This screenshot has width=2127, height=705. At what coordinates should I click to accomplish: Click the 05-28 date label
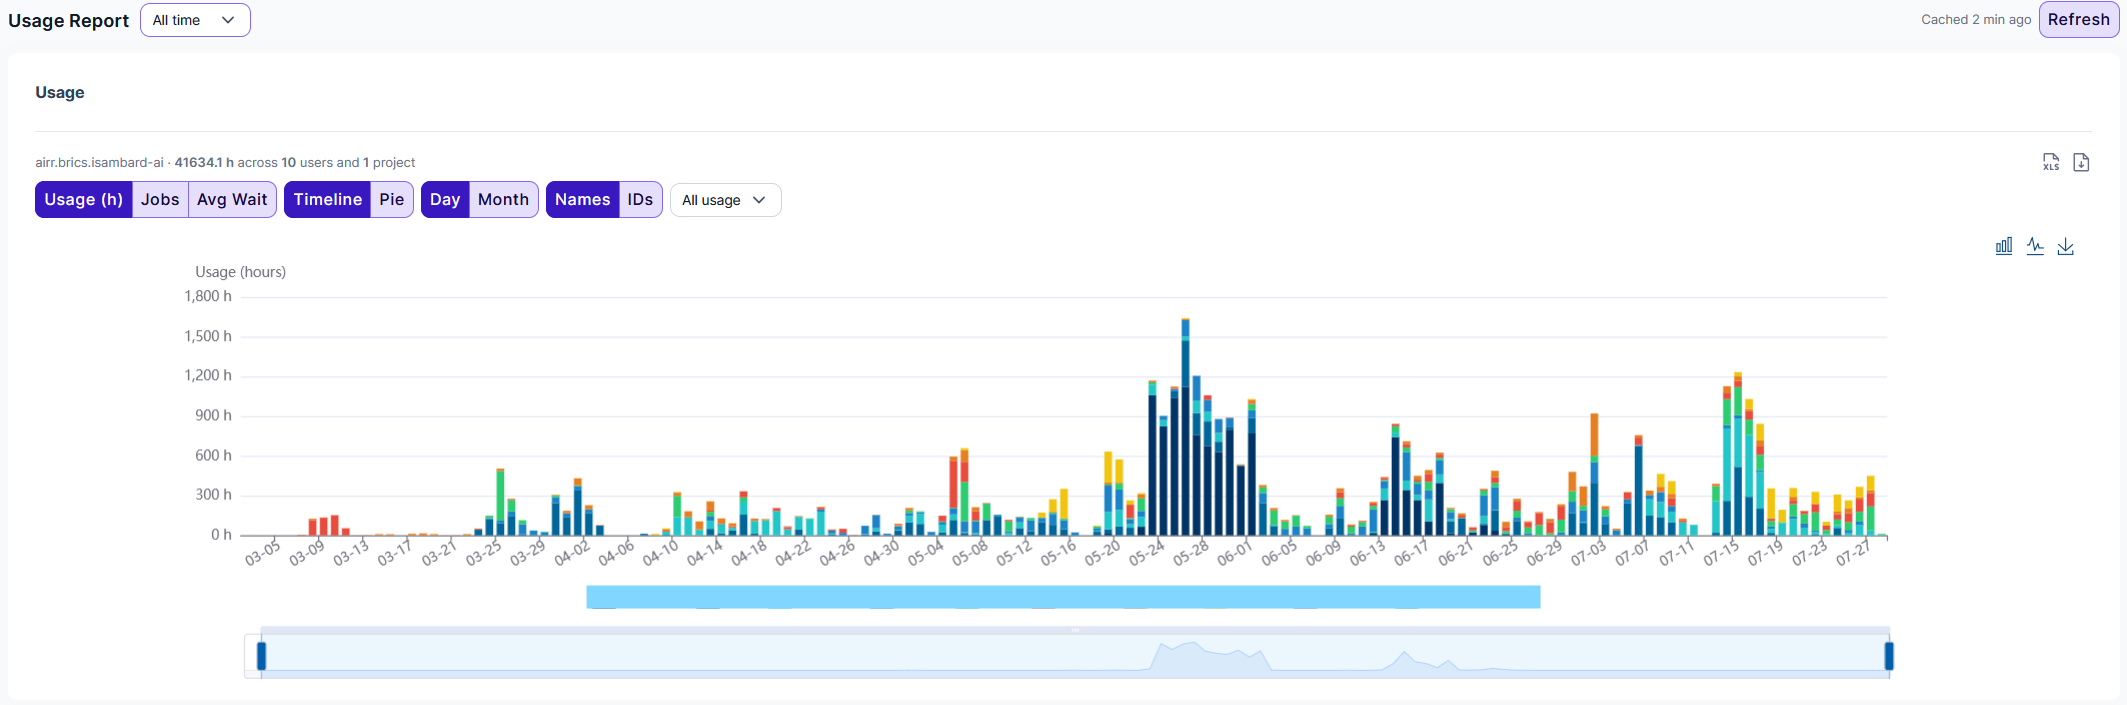pos(1191,553)
